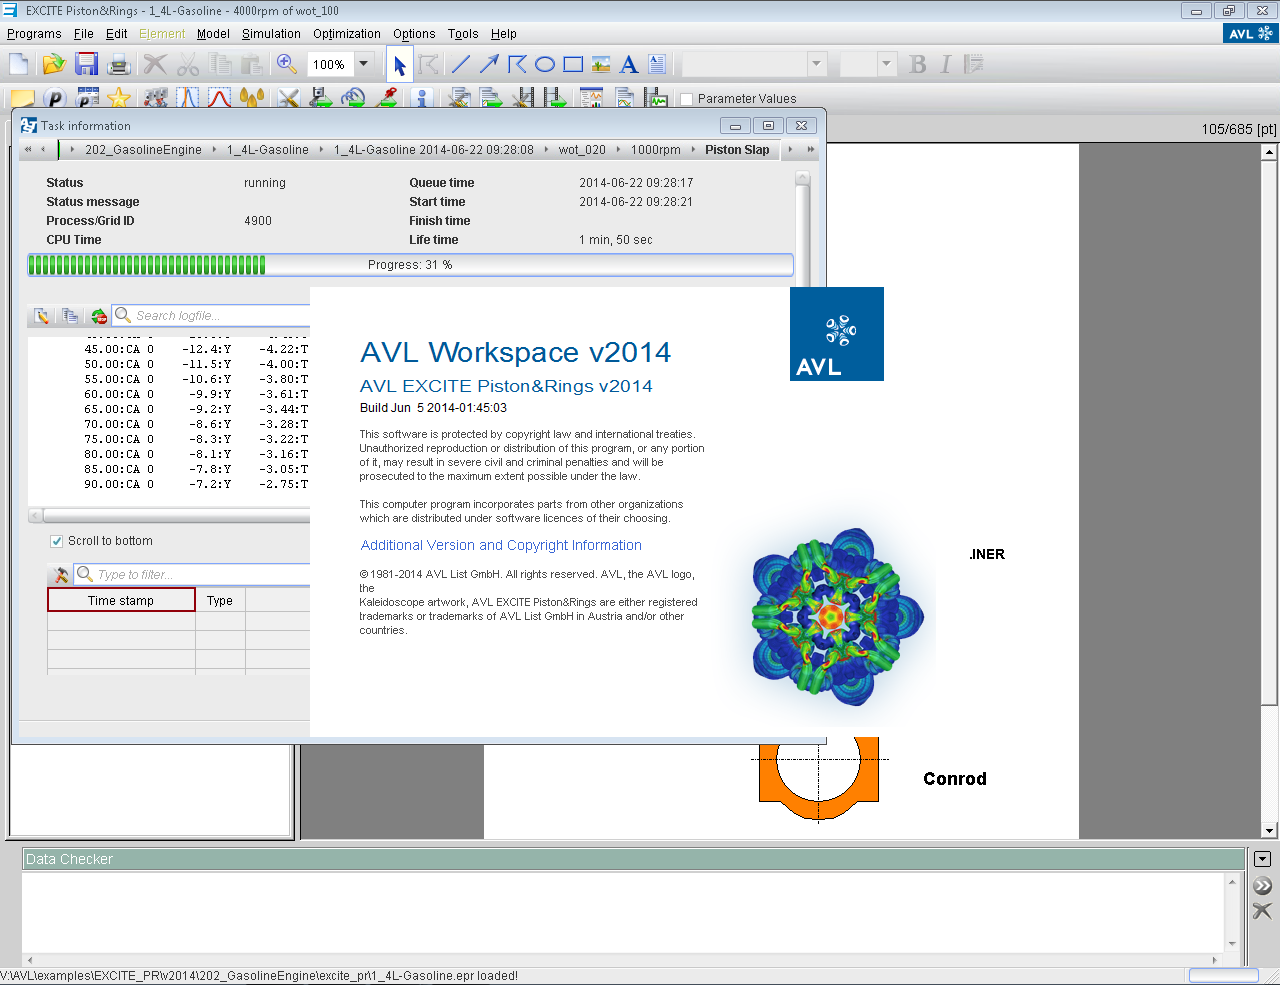1280x985 pixels.
Task: Select the arrow pointer tool
Action: pyautogui.click(x=400, y=65)
